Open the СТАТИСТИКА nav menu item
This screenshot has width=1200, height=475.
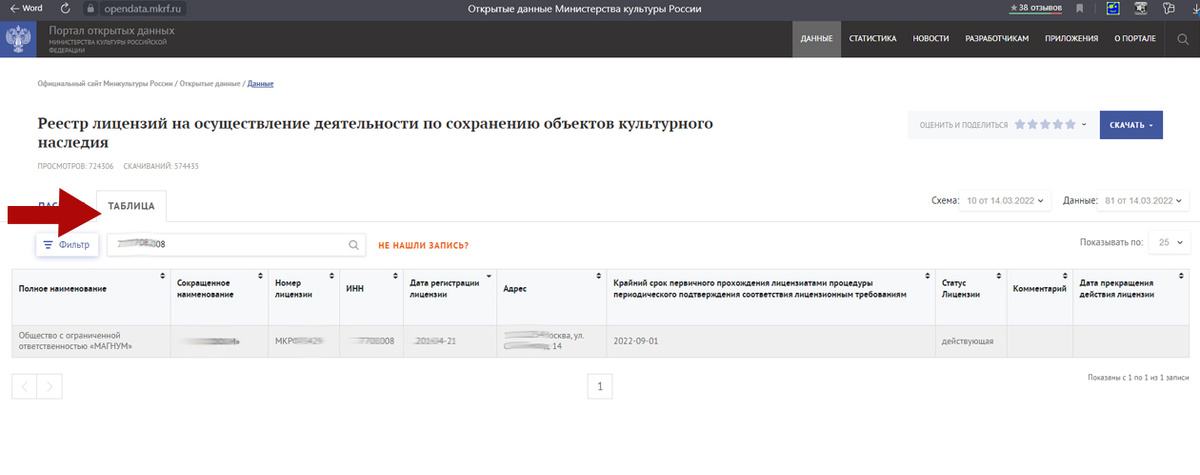point(872,38)
